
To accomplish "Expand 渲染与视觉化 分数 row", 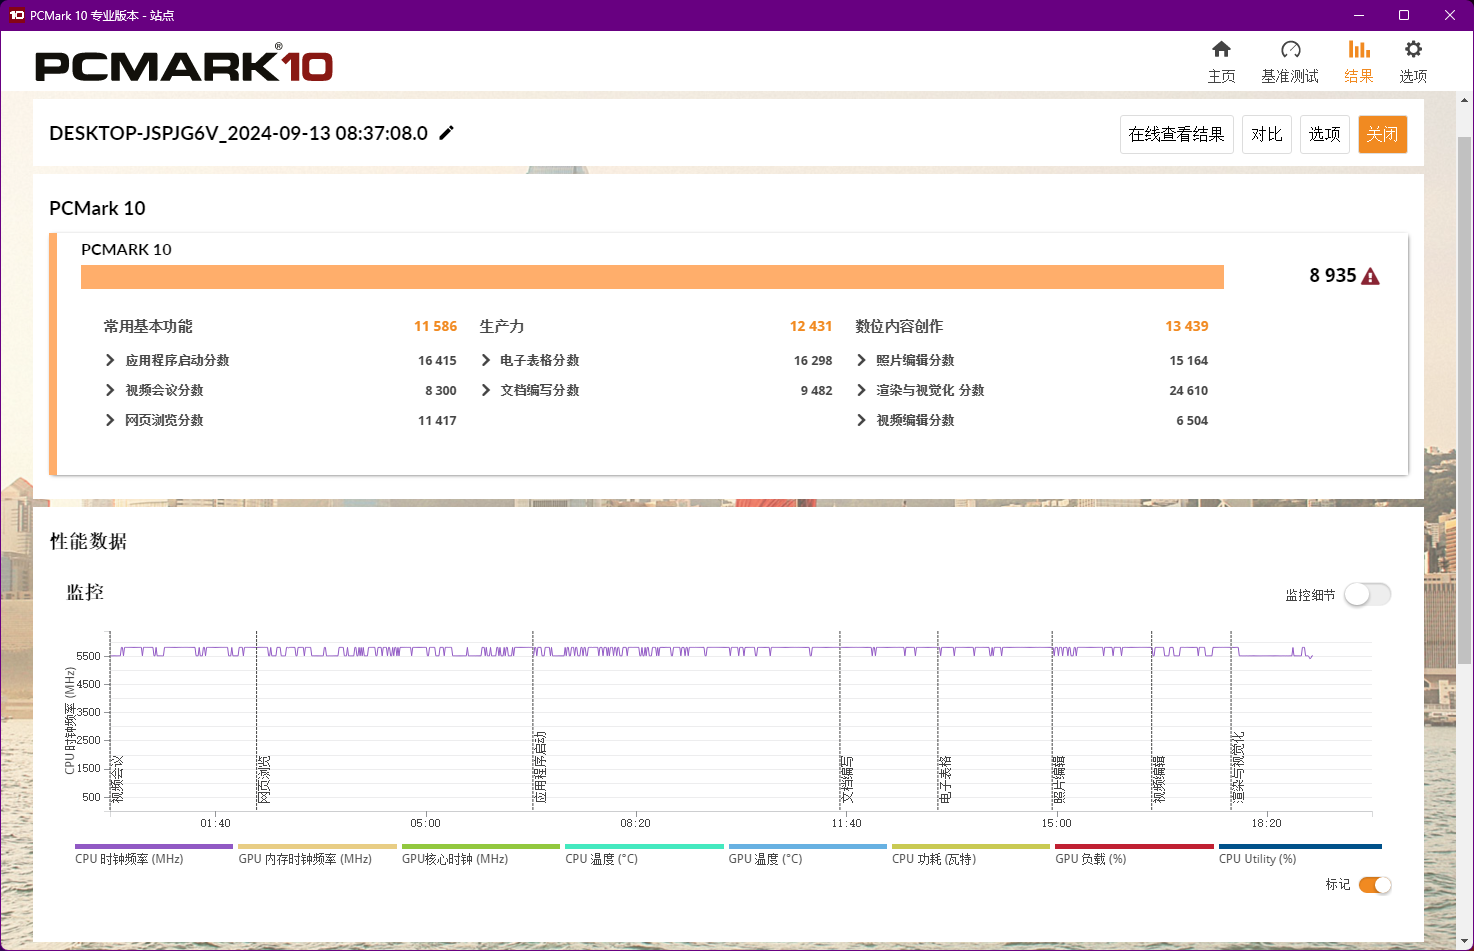I will 861,390.
